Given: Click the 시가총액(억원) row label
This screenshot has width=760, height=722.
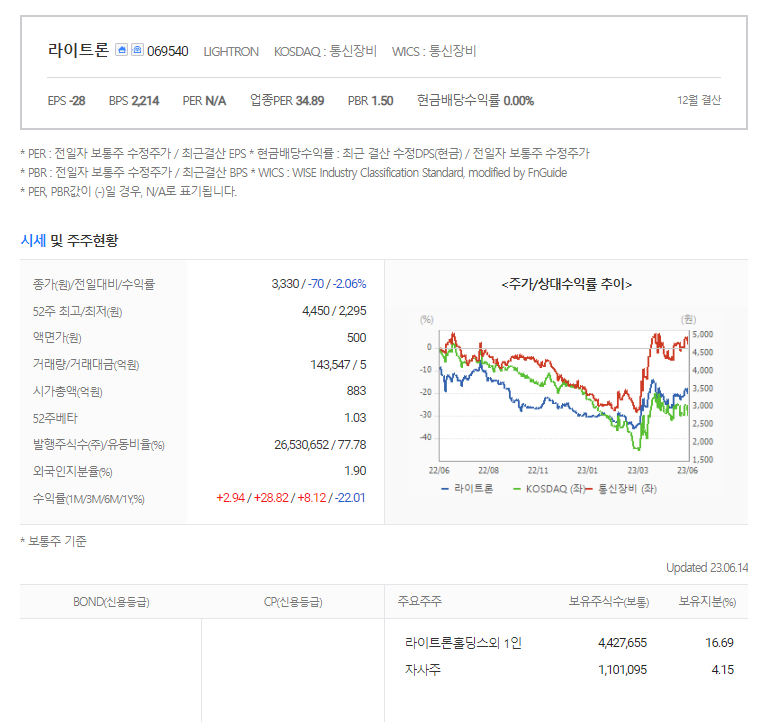Looking at the screenshot, I should [67, 392].
